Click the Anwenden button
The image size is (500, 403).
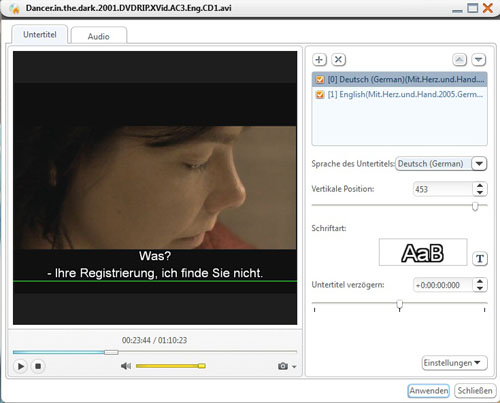[x=429, y=391]
